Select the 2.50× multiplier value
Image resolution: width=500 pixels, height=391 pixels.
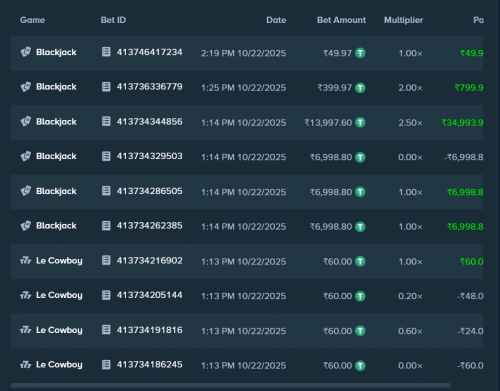[410, 123]
